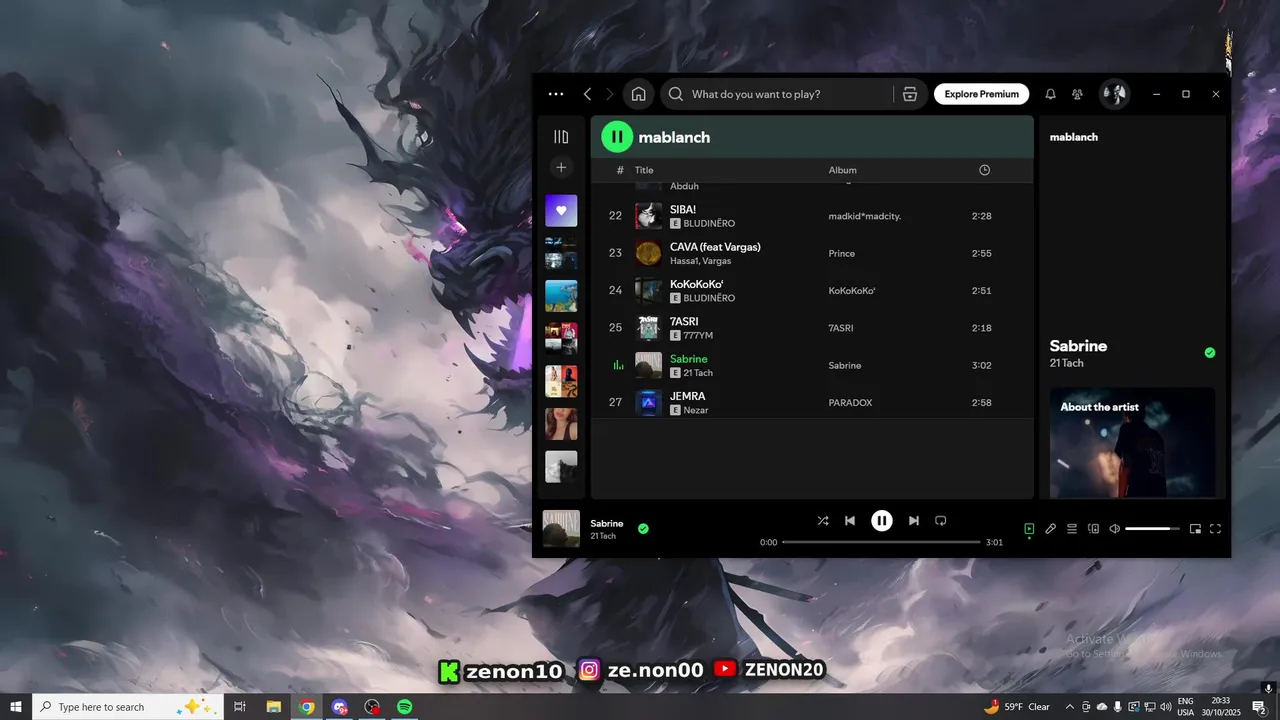Open the system volume tray icon
The width and height of the screenshot is (1280, 720).
tap(1166, 707)
